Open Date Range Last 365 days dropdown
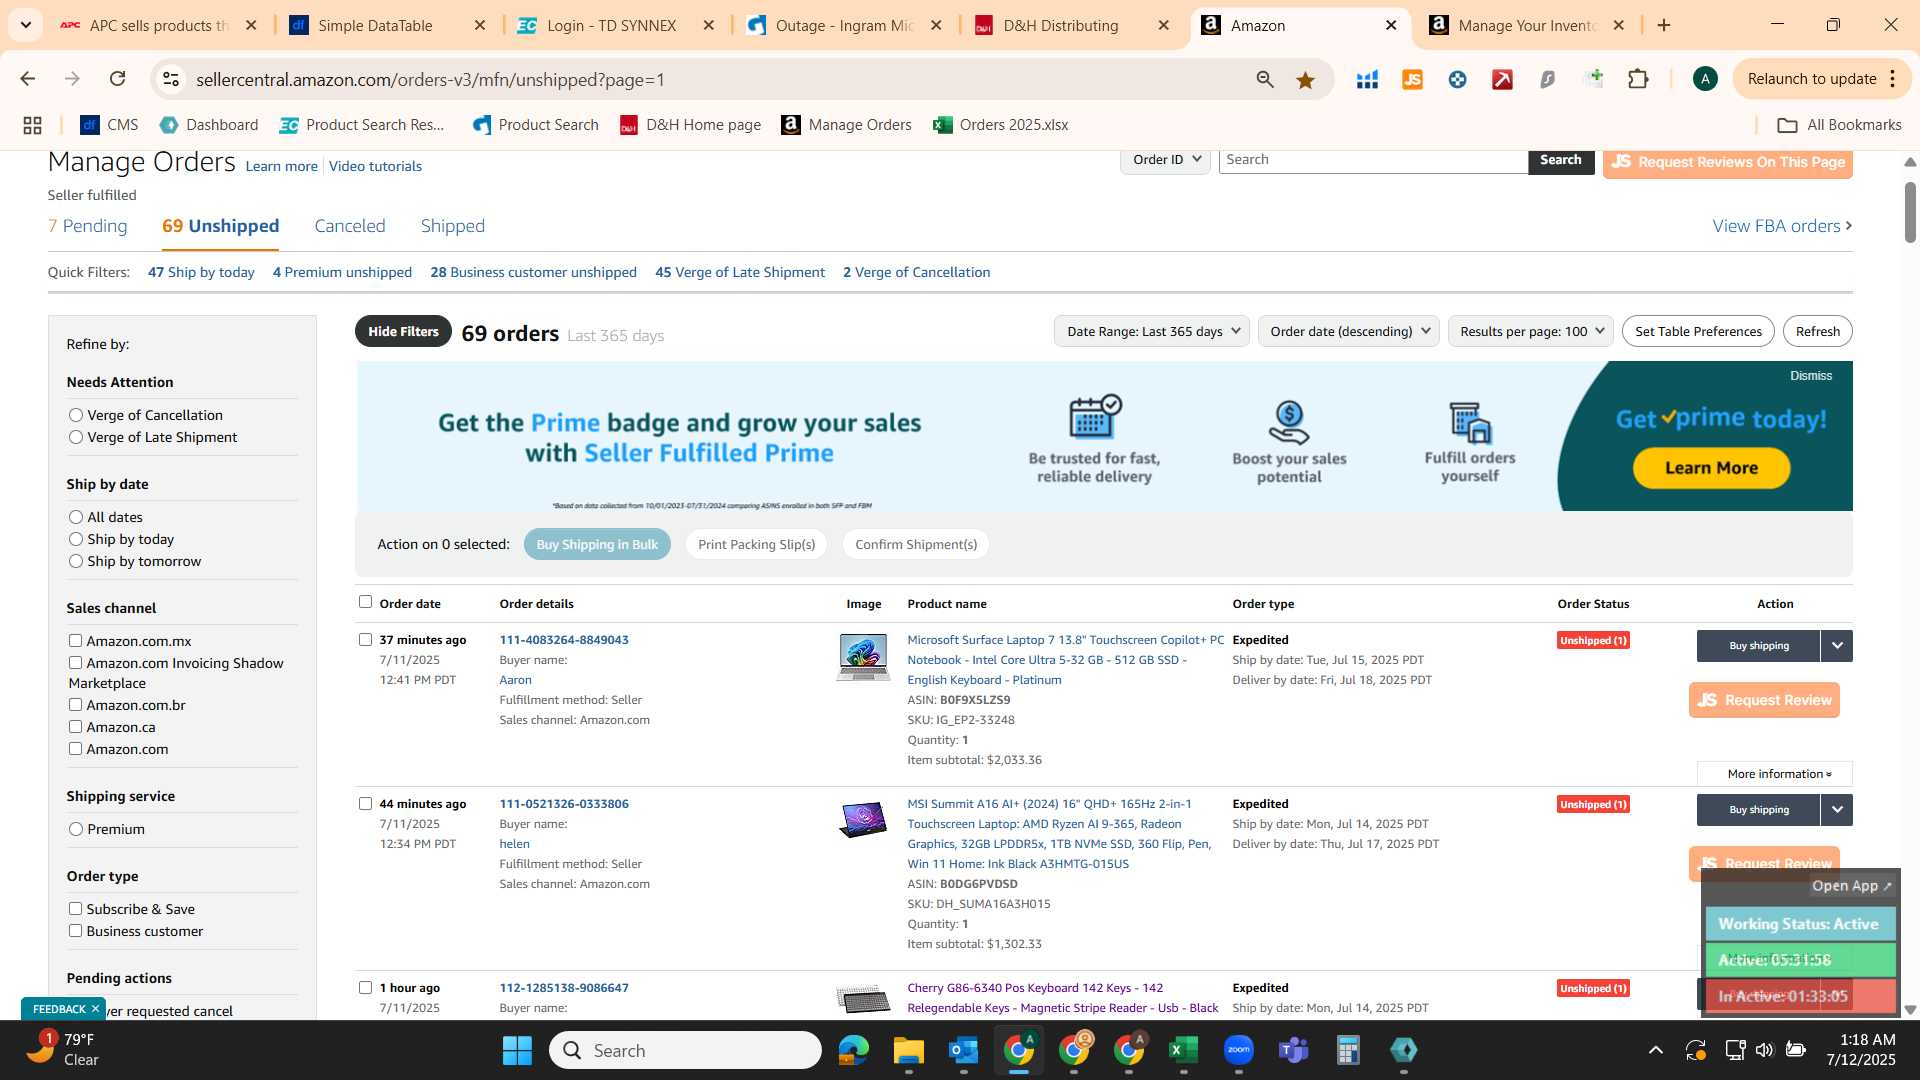Screen dimensions: 1920x1080 pyautogui.click(x=1152, y=331)
